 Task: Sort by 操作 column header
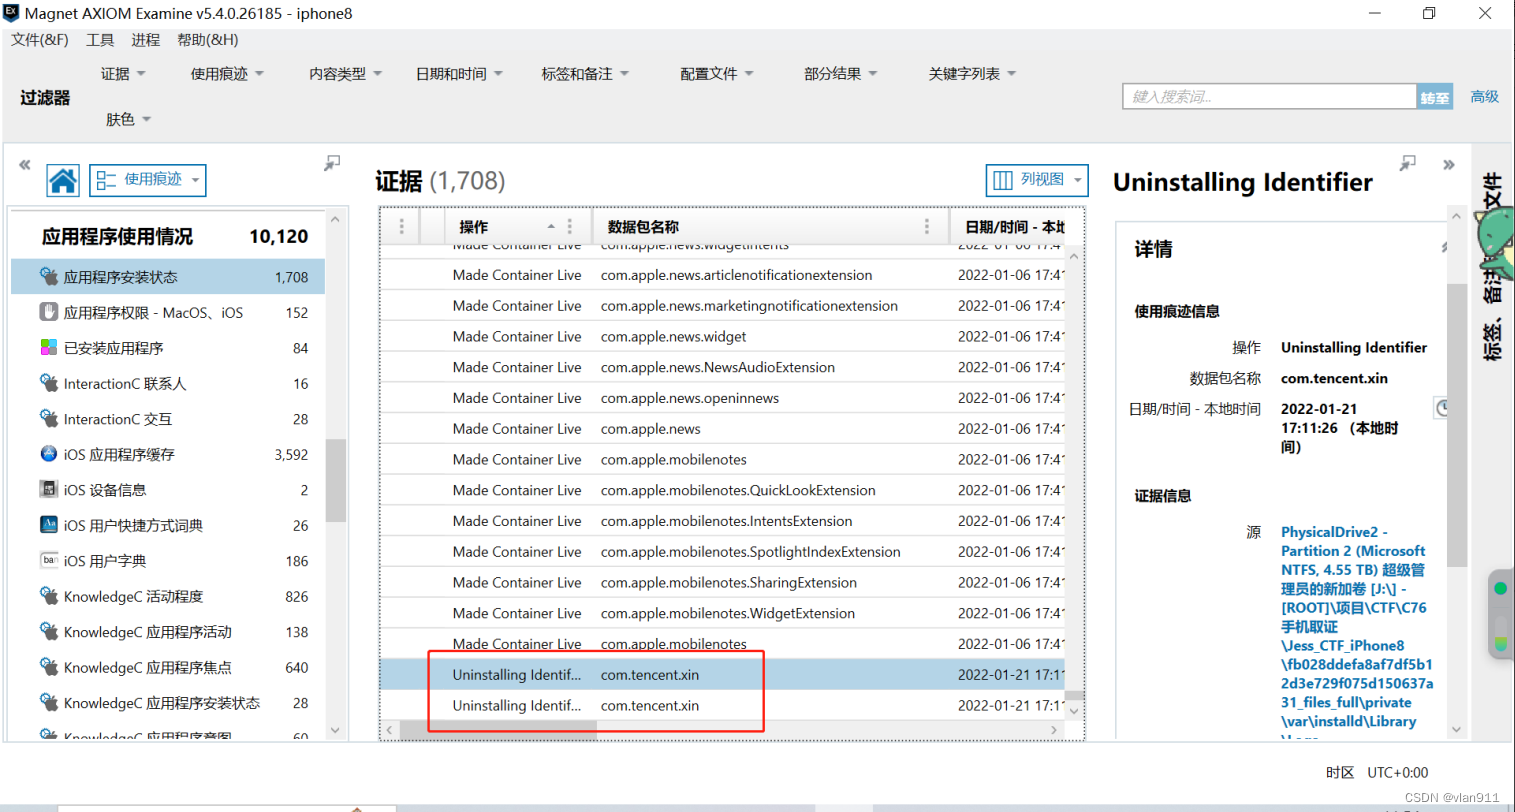(x=473, y=227)
